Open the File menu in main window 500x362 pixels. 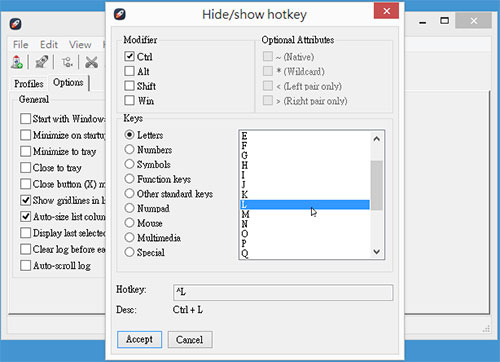pyautogui.click(x=21, y=44)
